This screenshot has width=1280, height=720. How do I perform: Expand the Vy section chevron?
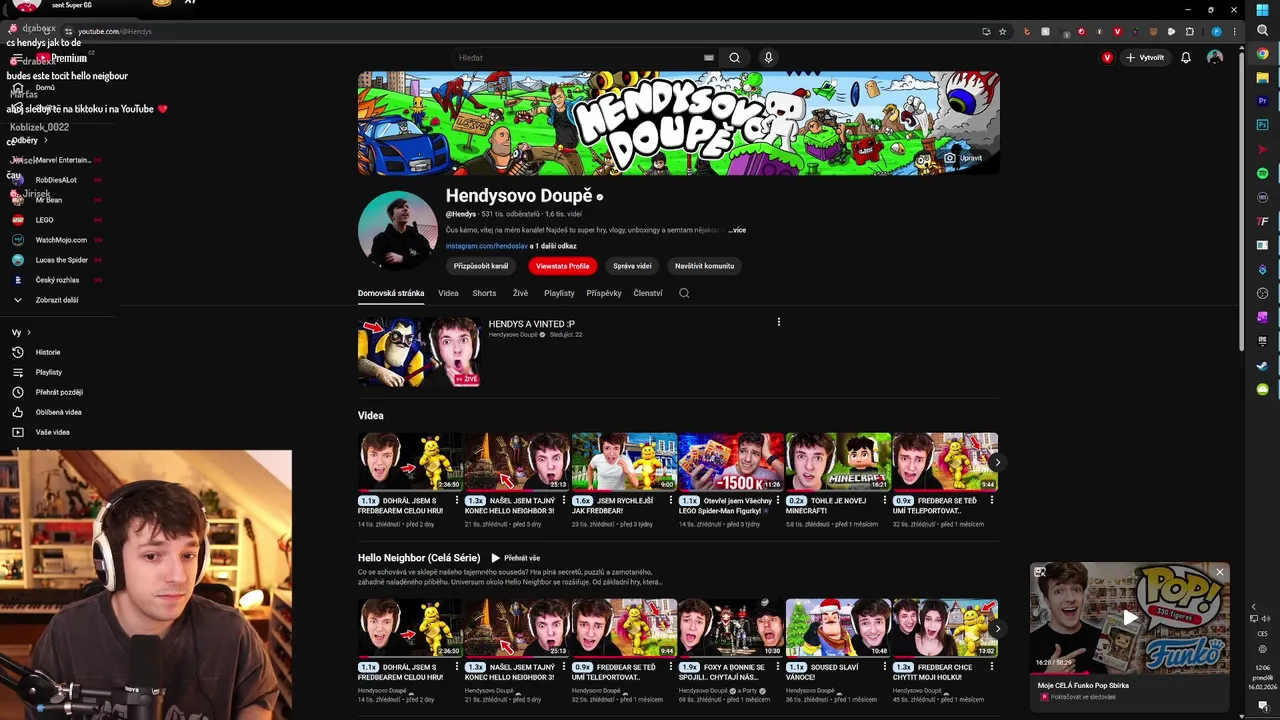point(29,332)
